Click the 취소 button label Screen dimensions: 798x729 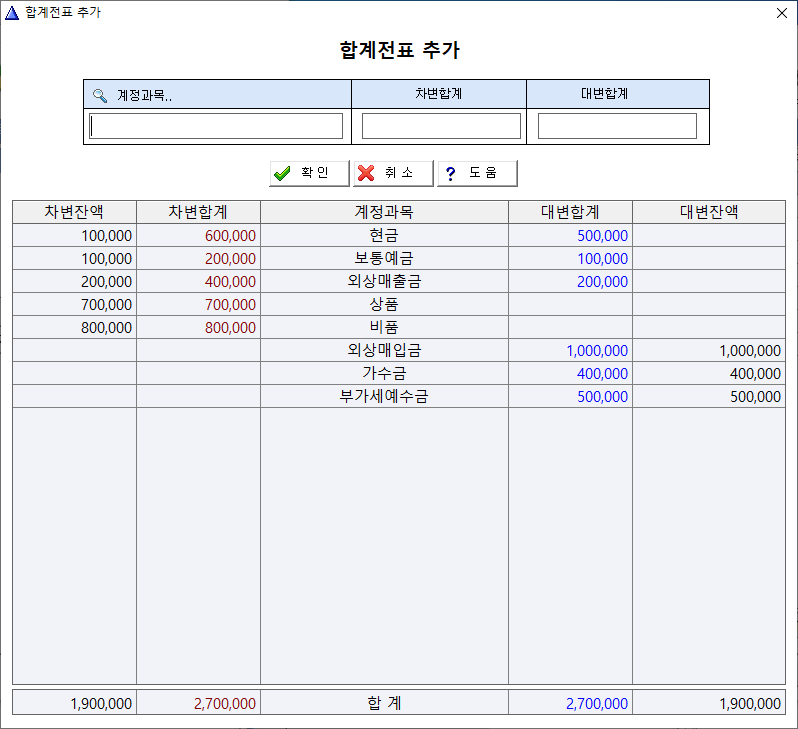[398, 173]
